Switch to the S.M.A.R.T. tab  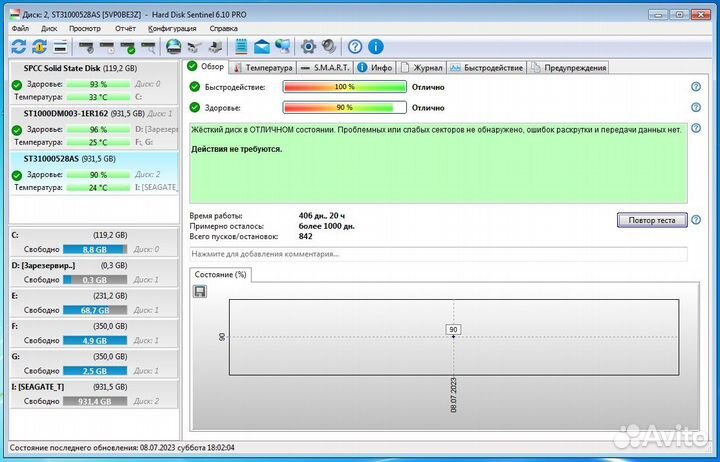[325, 68]
